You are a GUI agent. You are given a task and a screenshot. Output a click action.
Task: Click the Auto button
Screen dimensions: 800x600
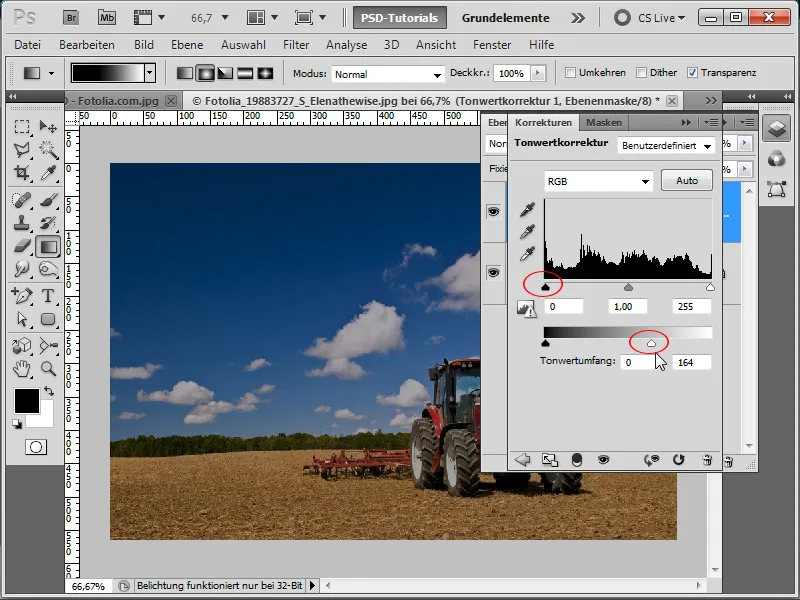tap(687, 181)
